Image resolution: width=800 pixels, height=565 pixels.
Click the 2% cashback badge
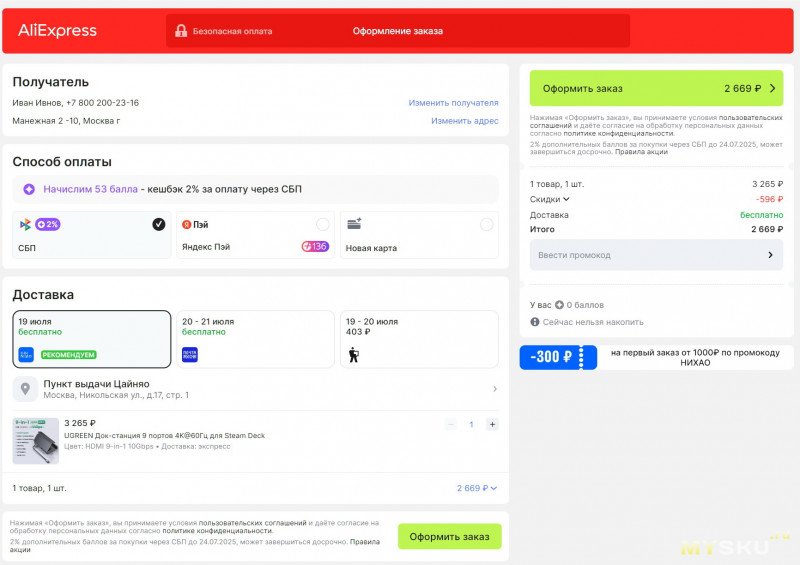point(48,224)
